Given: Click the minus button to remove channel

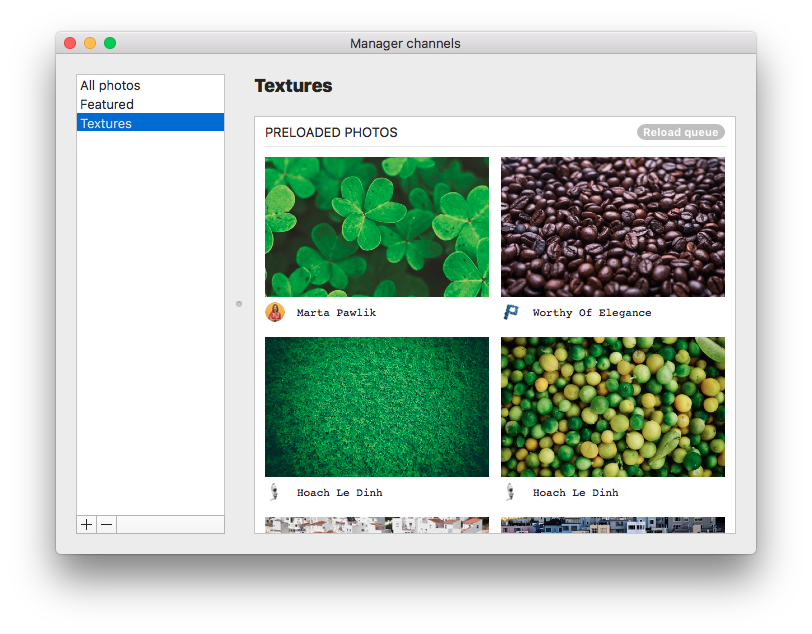Looking at the screenshot, I should tap(107, 525).
